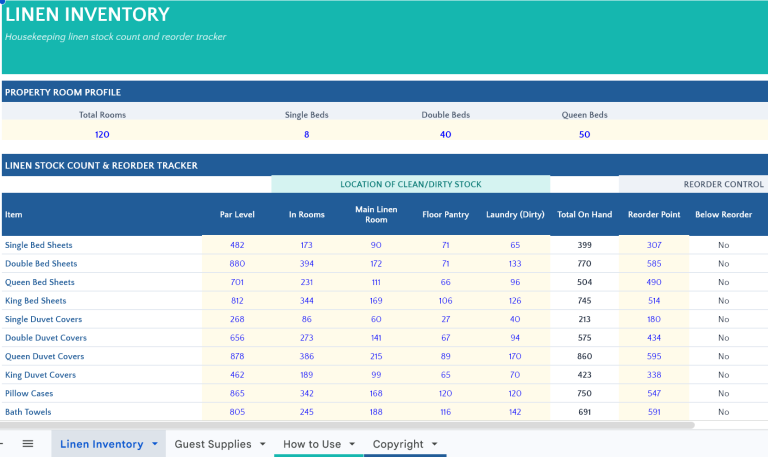Screen dimensions: 768x457
Task: Click the Single Duvet Covers row label
Action: [x=44, y=319]
